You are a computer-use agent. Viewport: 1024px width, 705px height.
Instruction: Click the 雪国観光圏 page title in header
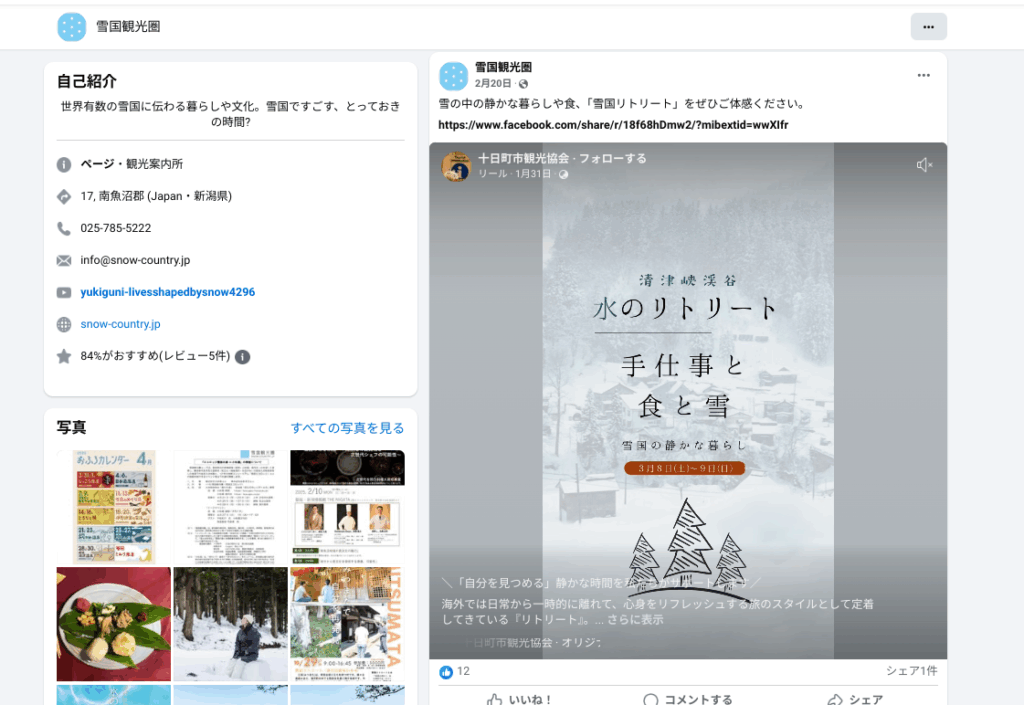pyautogui.click(x=128, y=27)
